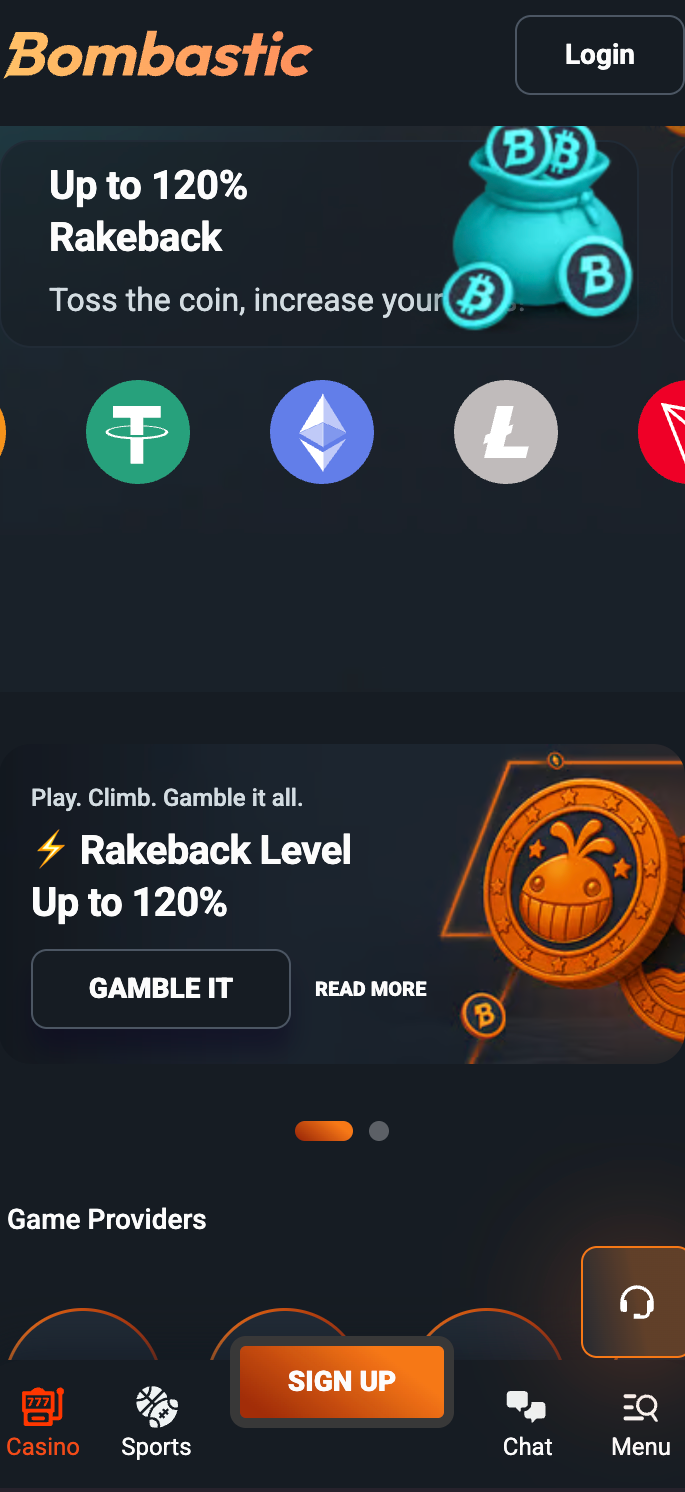Screen dimensions: 685x1492
Task: Choose the Litecoin coin icon
Action: [506, 432]
